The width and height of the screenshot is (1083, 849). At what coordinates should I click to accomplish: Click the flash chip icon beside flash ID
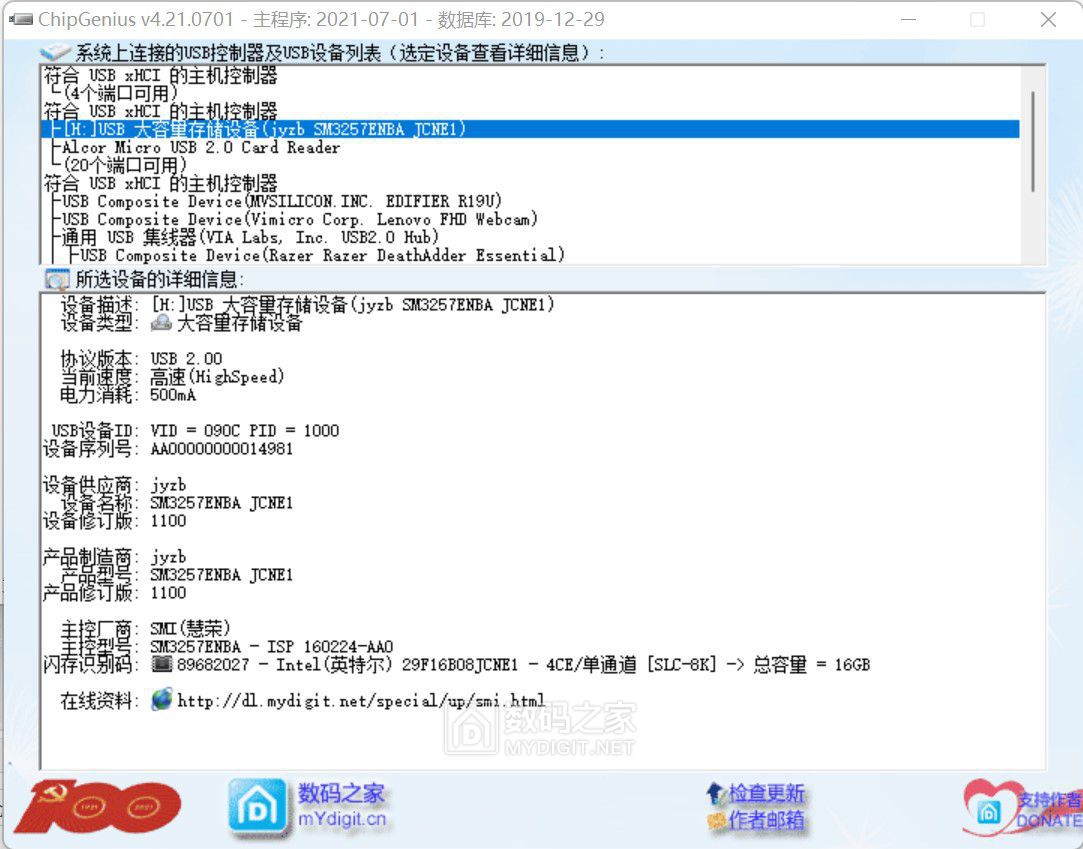[x=161, y=664]
